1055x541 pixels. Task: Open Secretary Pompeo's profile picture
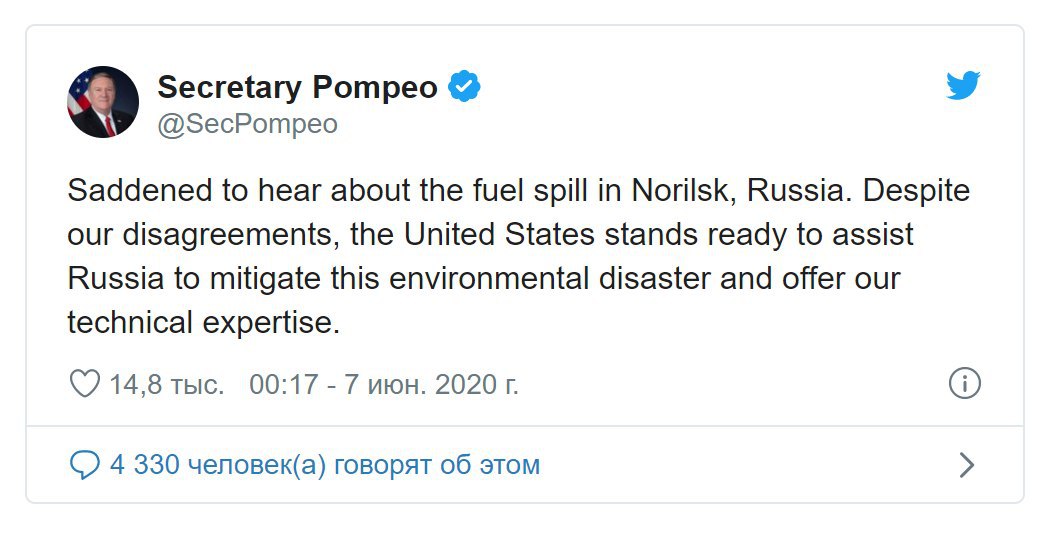103,102
